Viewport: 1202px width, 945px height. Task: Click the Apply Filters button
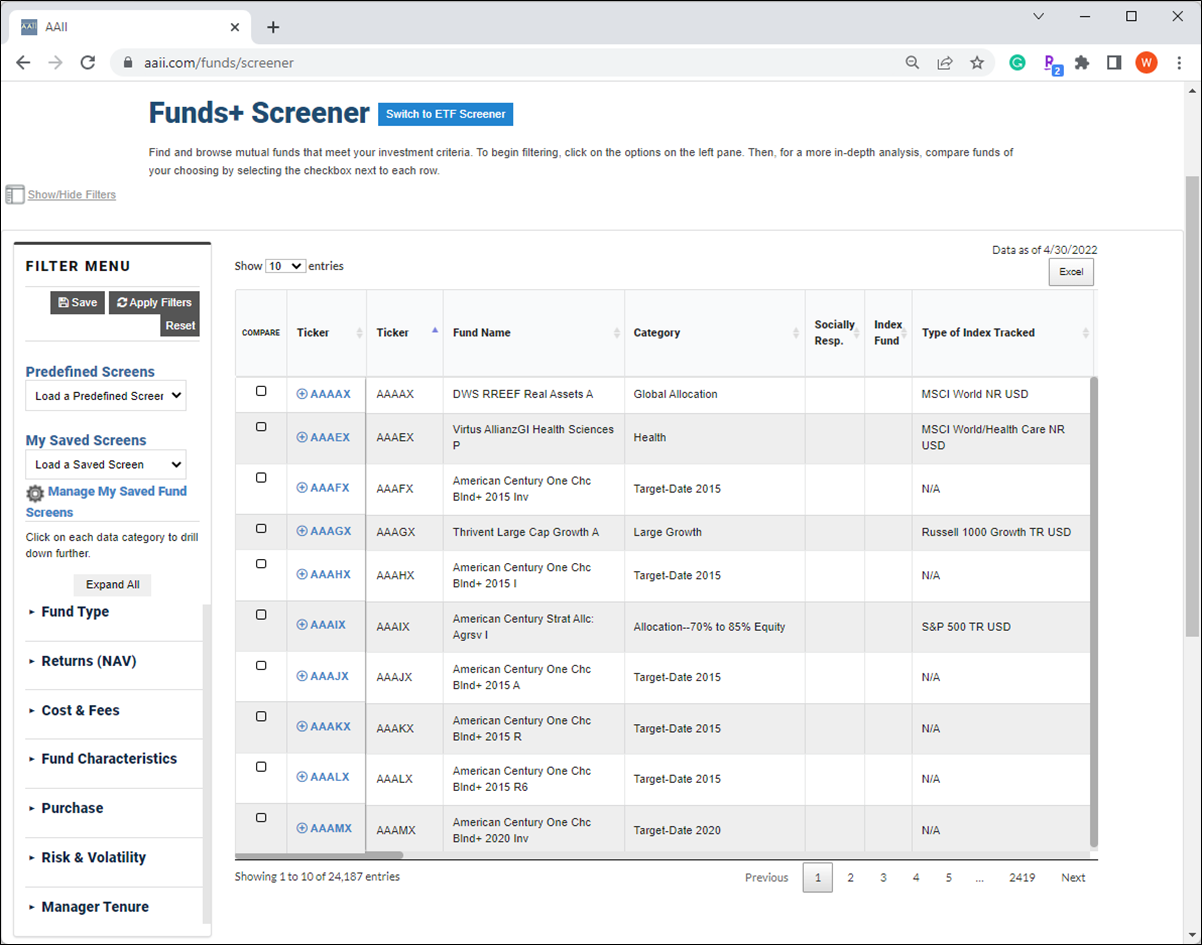tap(154, 302)
